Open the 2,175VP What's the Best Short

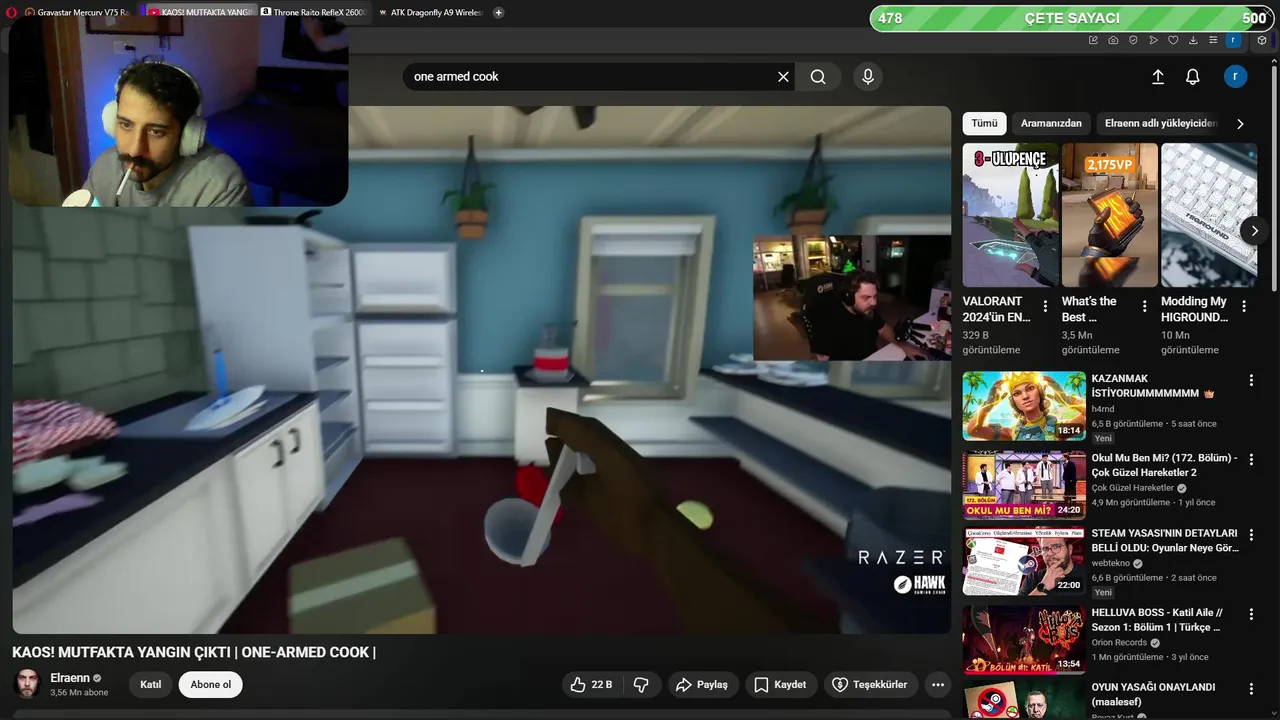[1110, 215]
